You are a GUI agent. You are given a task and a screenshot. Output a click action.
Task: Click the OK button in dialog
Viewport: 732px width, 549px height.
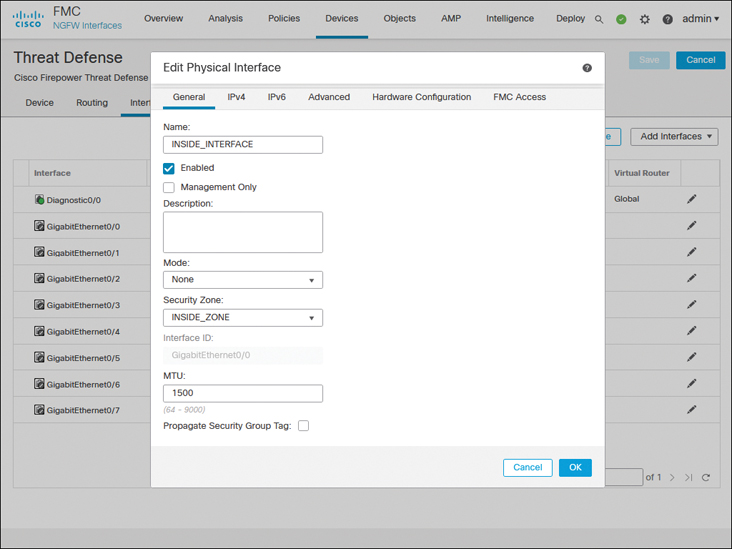tap(575, 467)
